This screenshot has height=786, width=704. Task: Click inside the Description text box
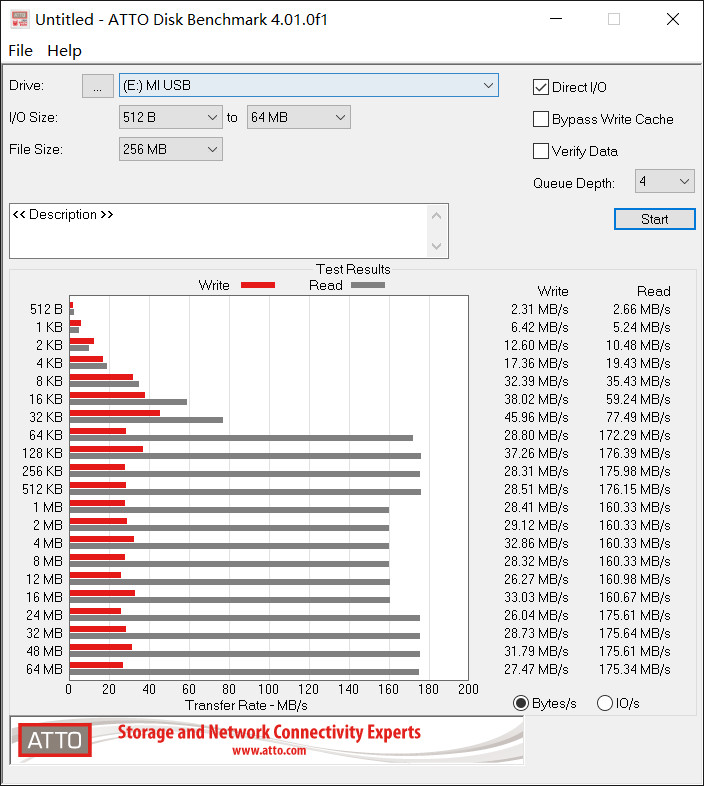point(218,231)
